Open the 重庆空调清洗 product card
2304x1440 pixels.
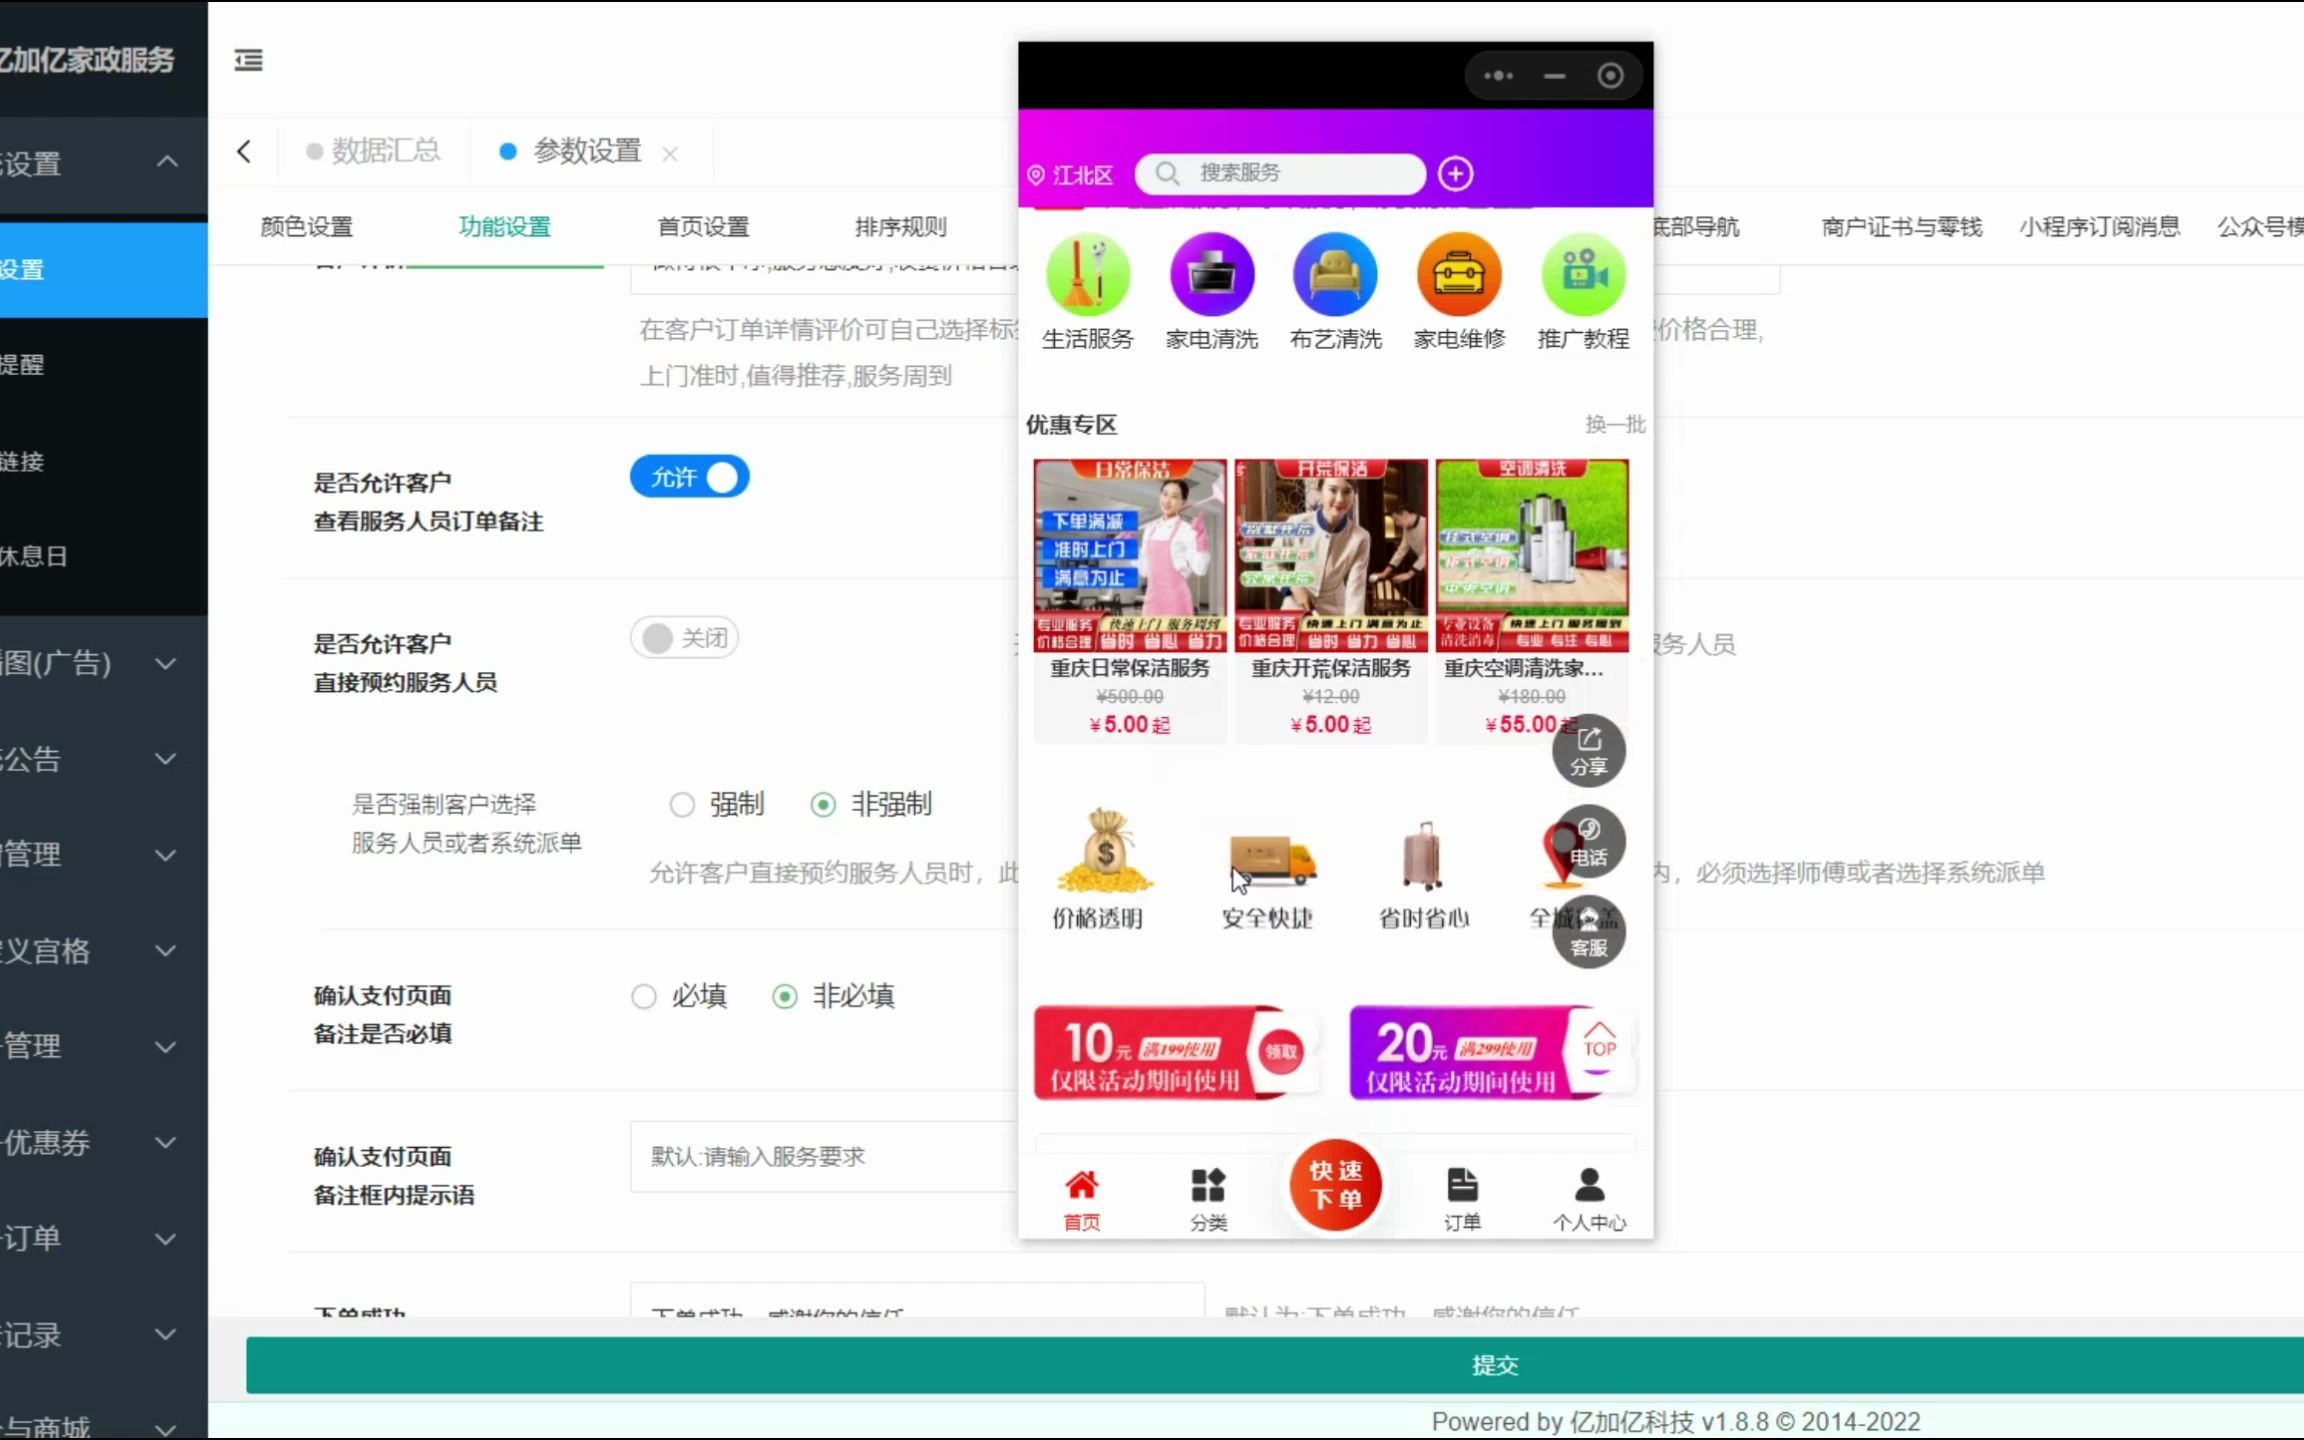[x=1532, y=600]
